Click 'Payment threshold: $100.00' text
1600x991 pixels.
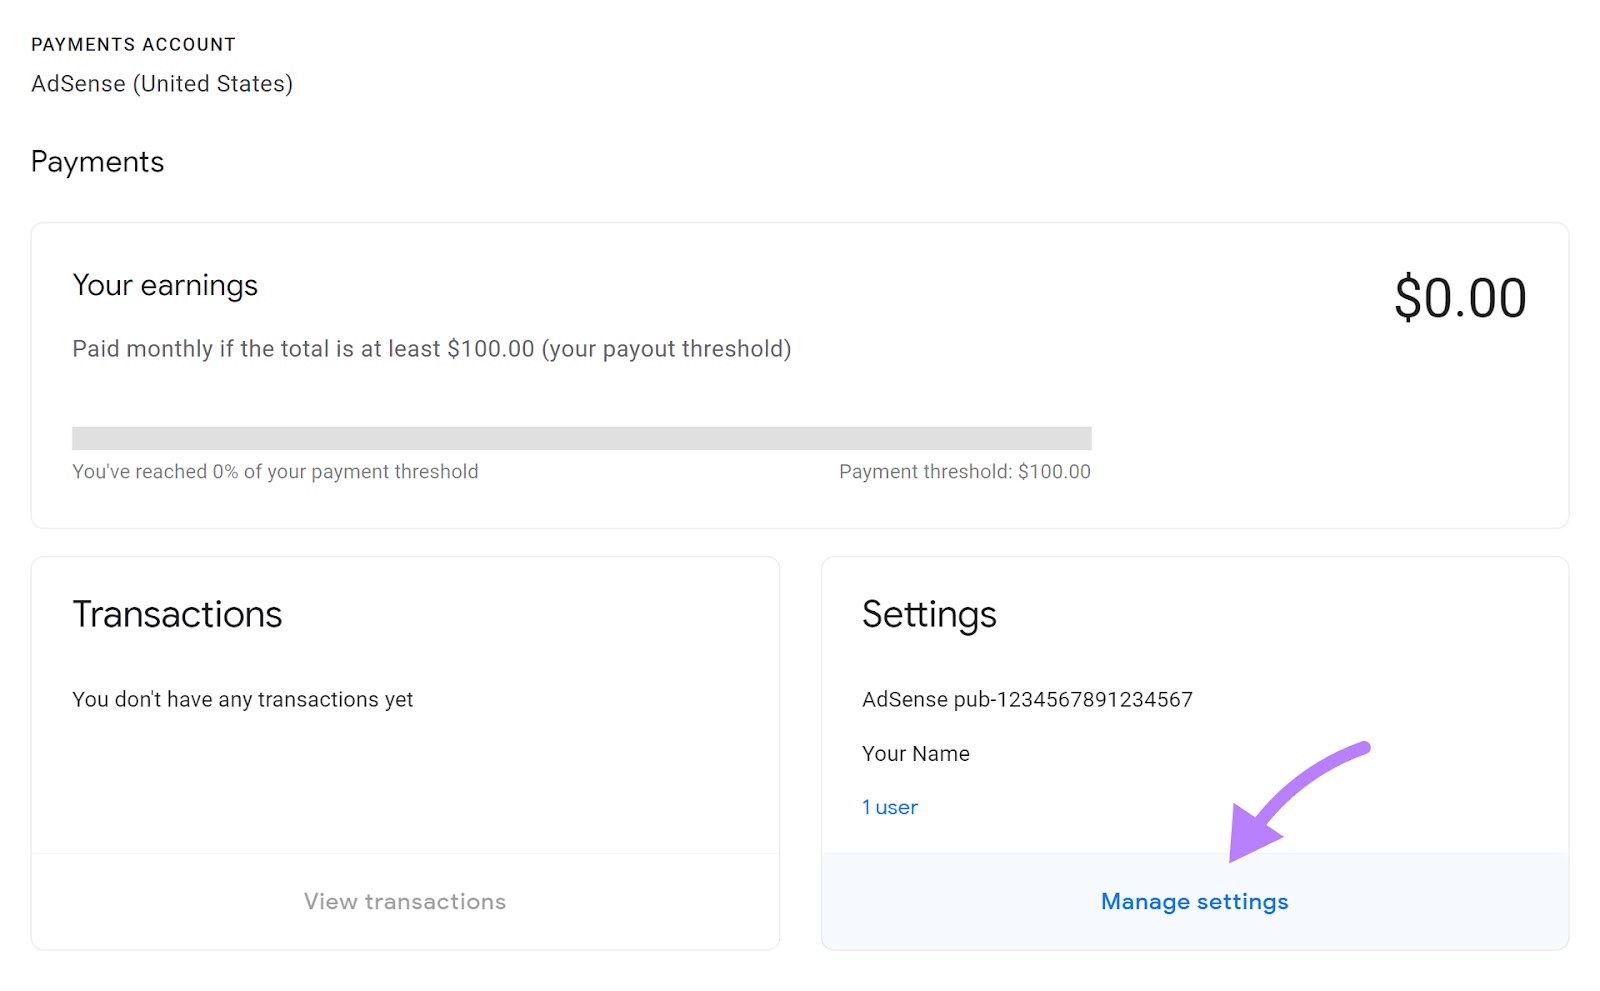[964, 471]
